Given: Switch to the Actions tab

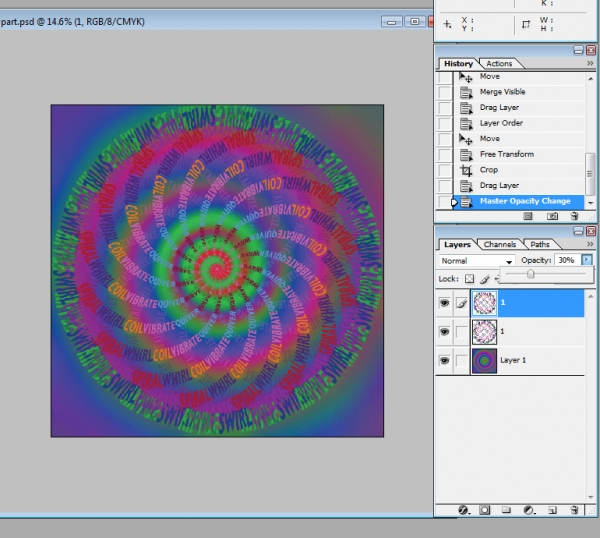Looking at the screenshot, I should pos(499,64).
